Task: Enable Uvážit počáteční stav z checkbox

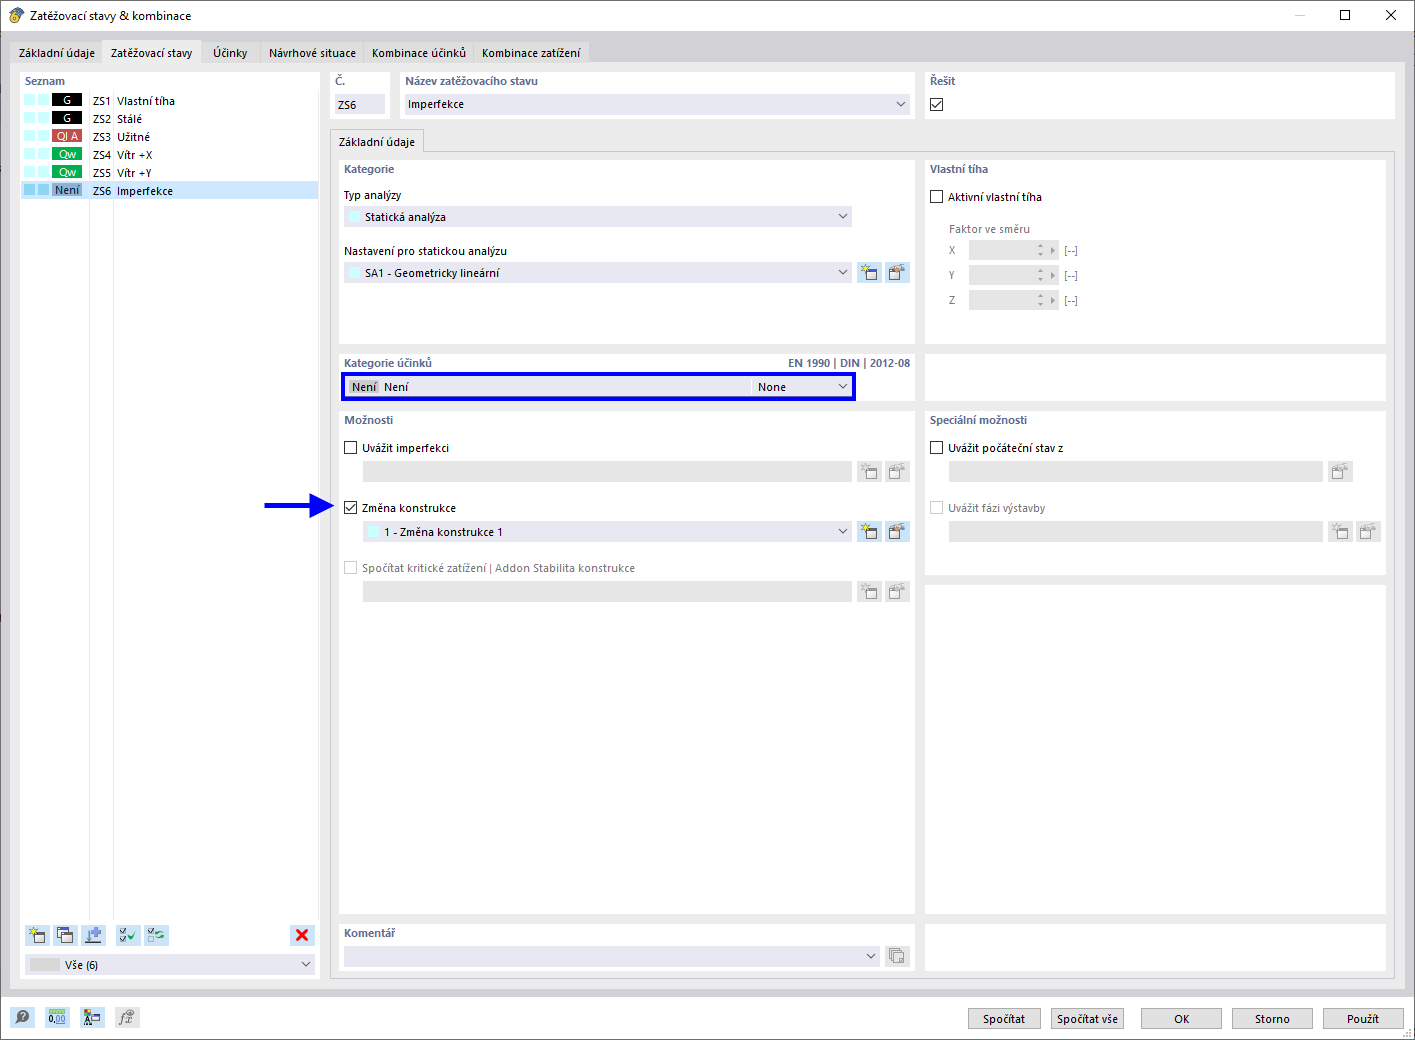Action: 937,448
